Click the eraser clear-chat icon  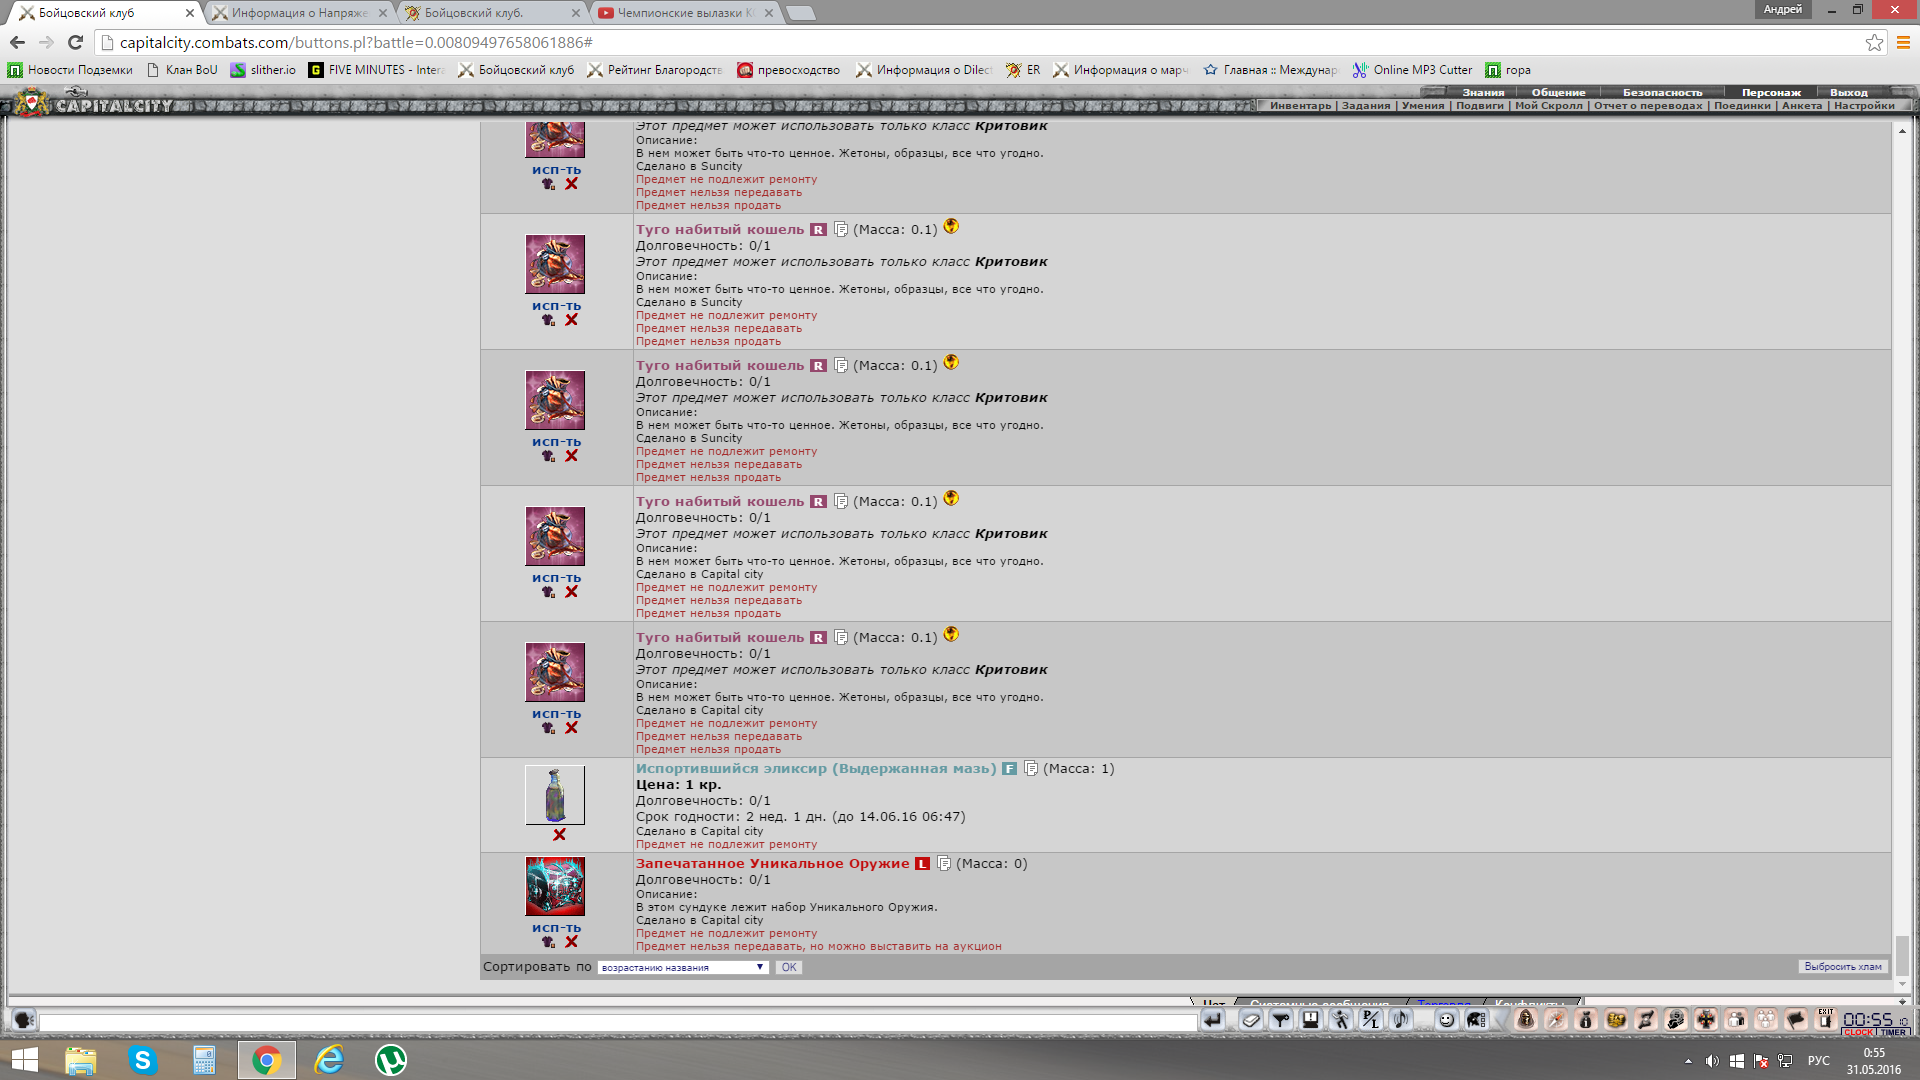tap(1251, 1020)
